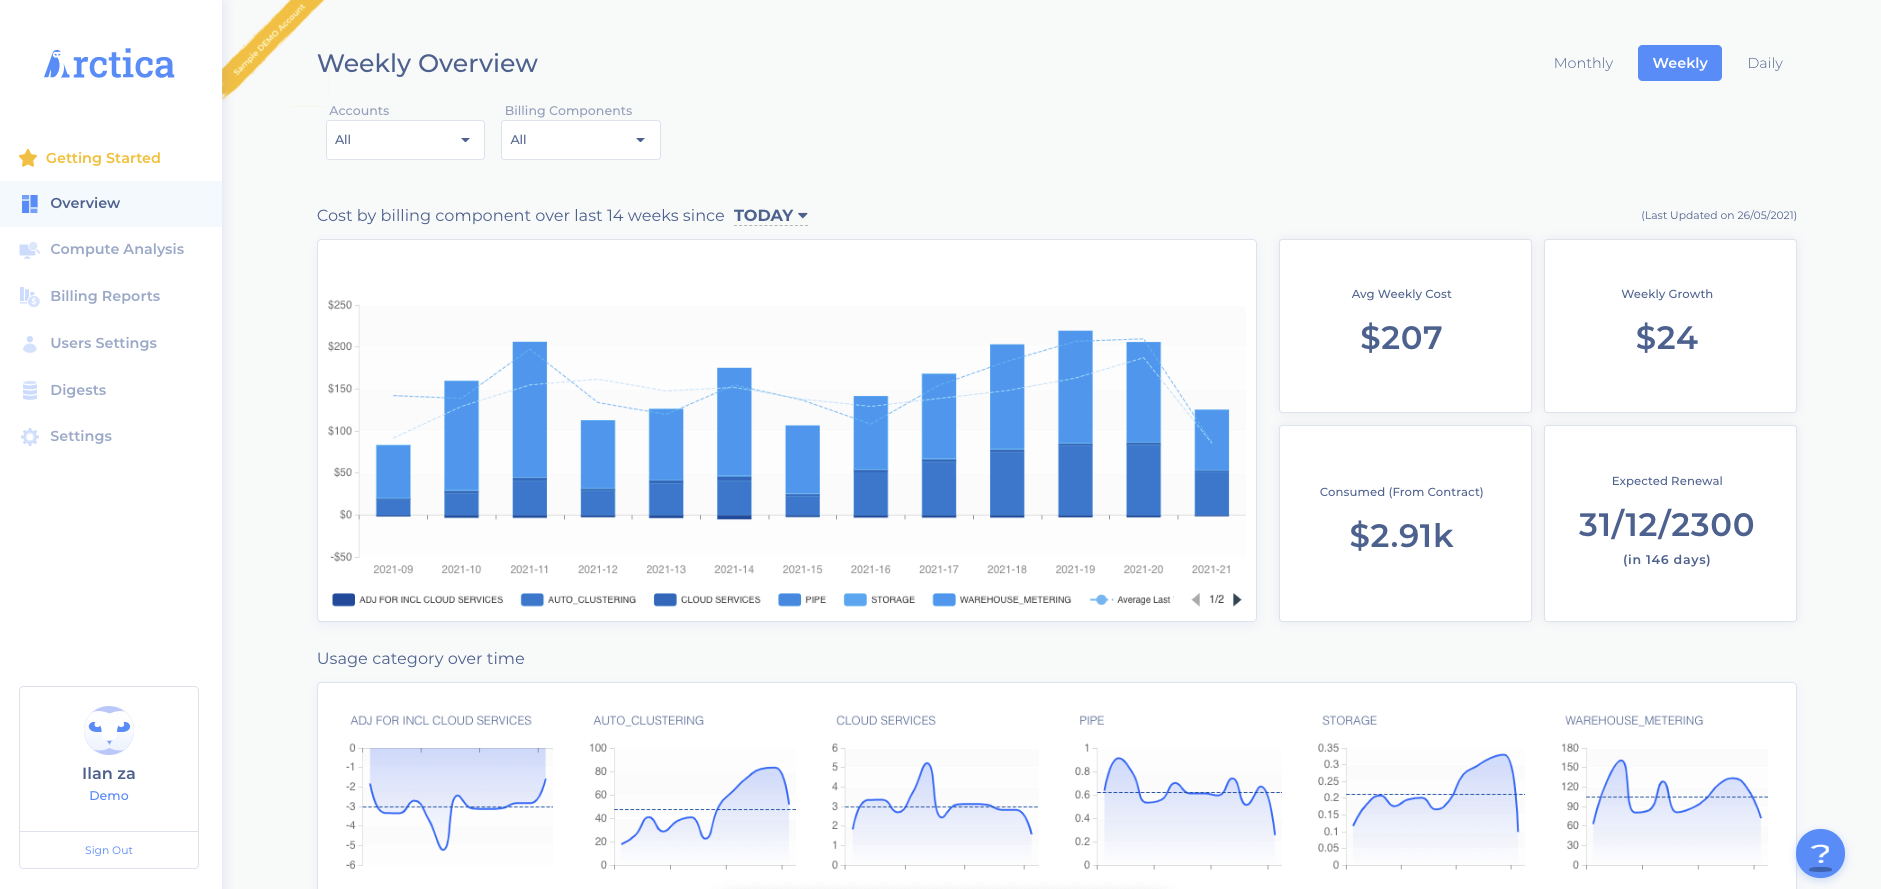The height and width of the screenshot is (889, 1881).
Task: Click the Overview dashboard icon
Action: point(30,204)
